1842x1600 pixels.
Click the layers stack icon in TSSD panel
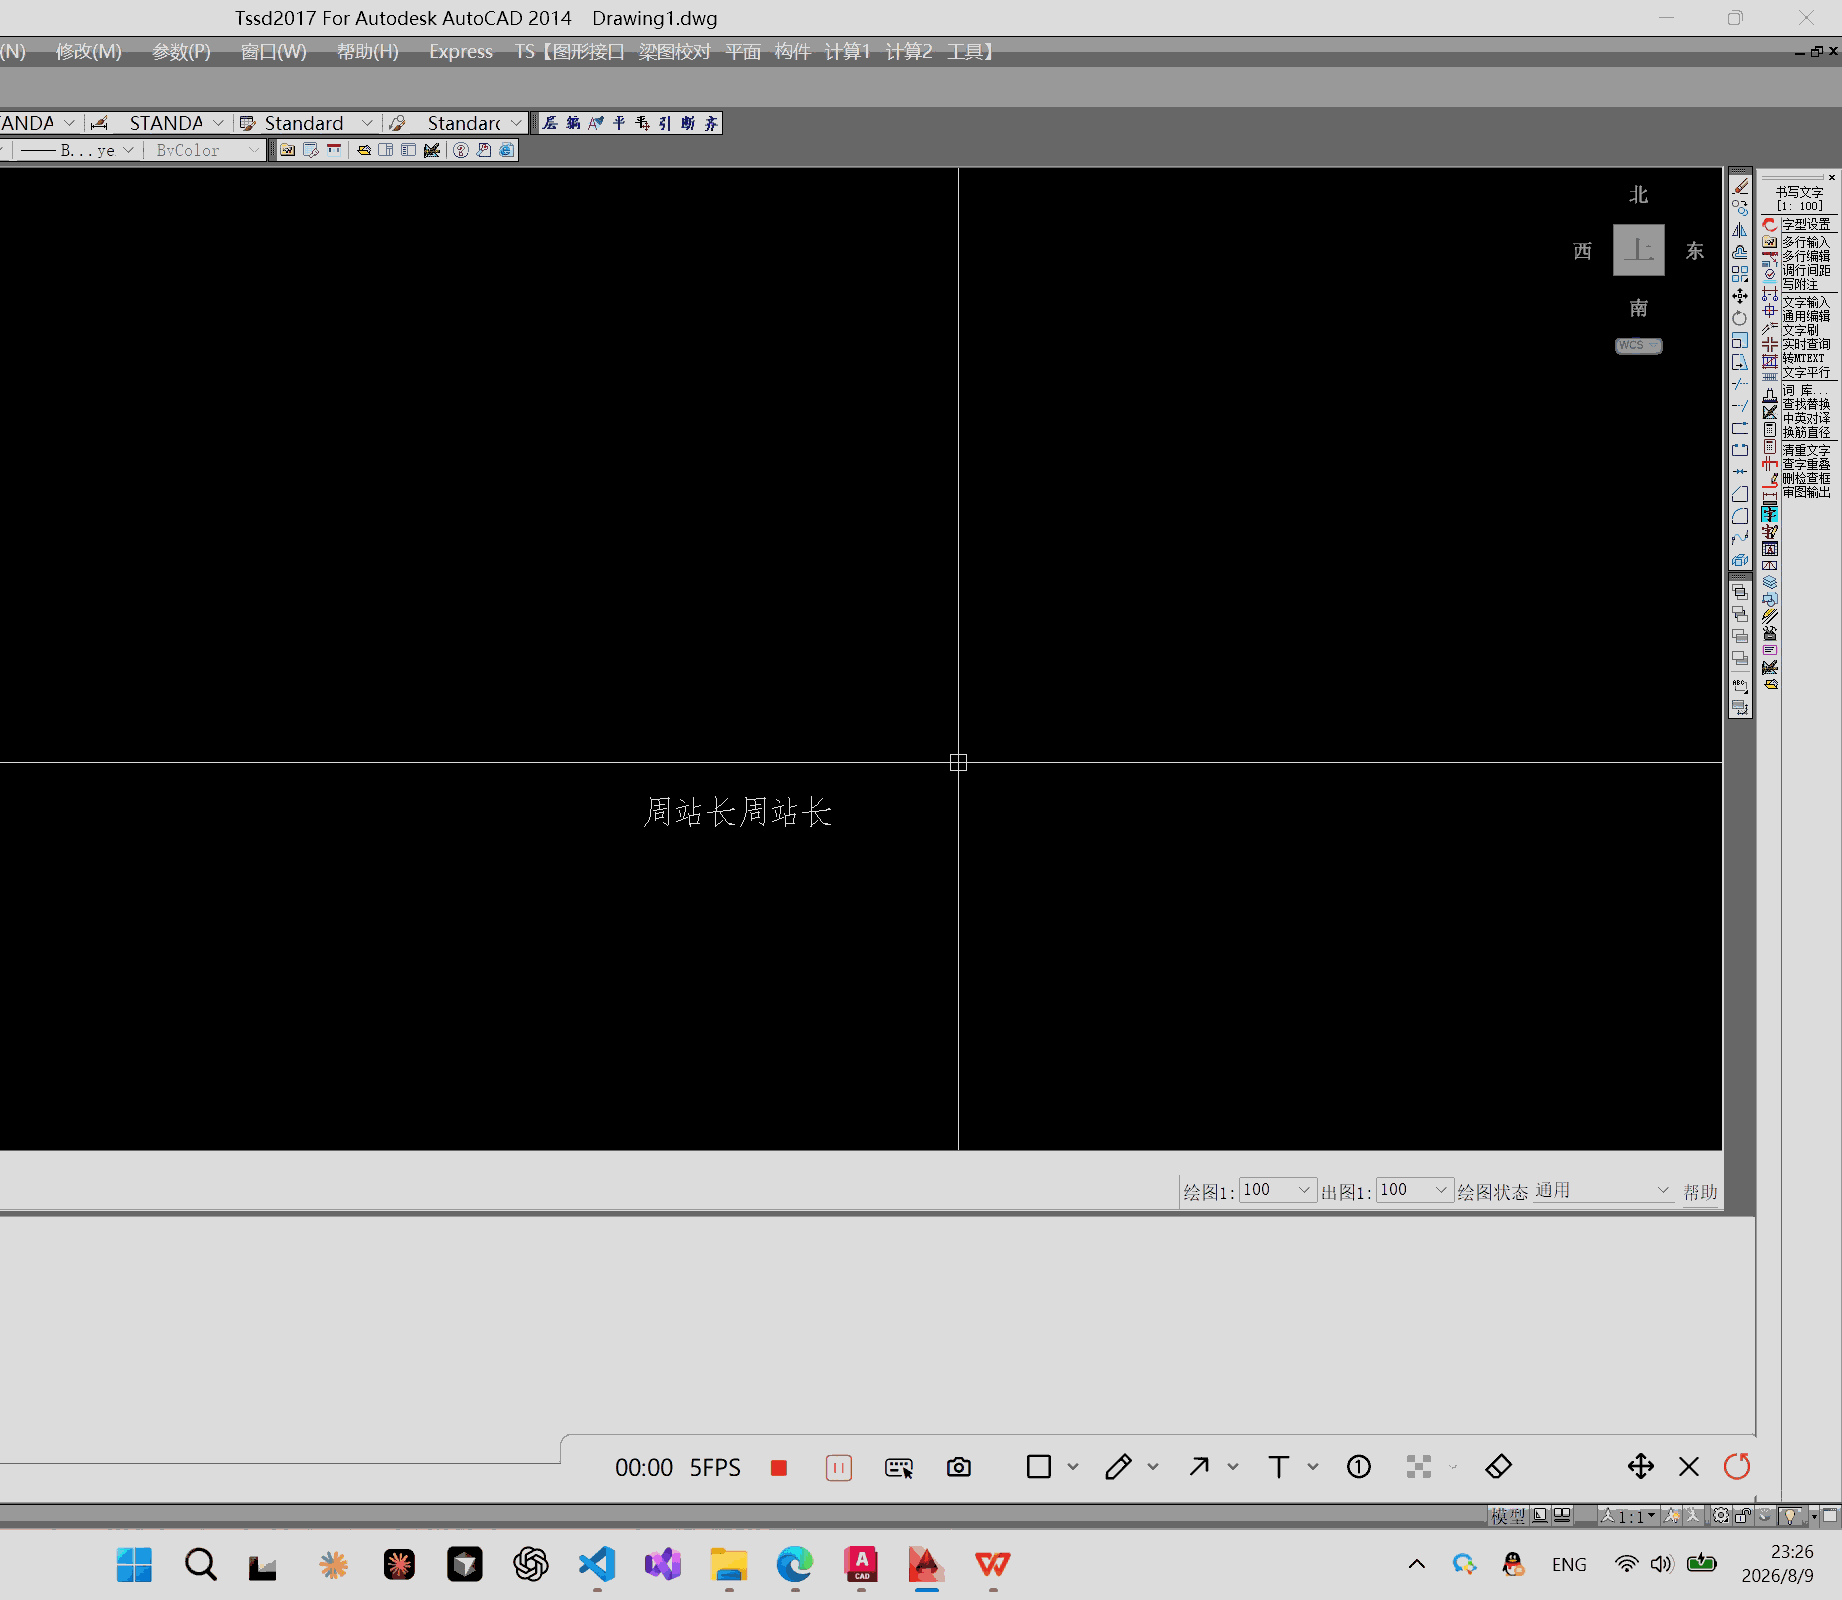(x=1770, y=582)
